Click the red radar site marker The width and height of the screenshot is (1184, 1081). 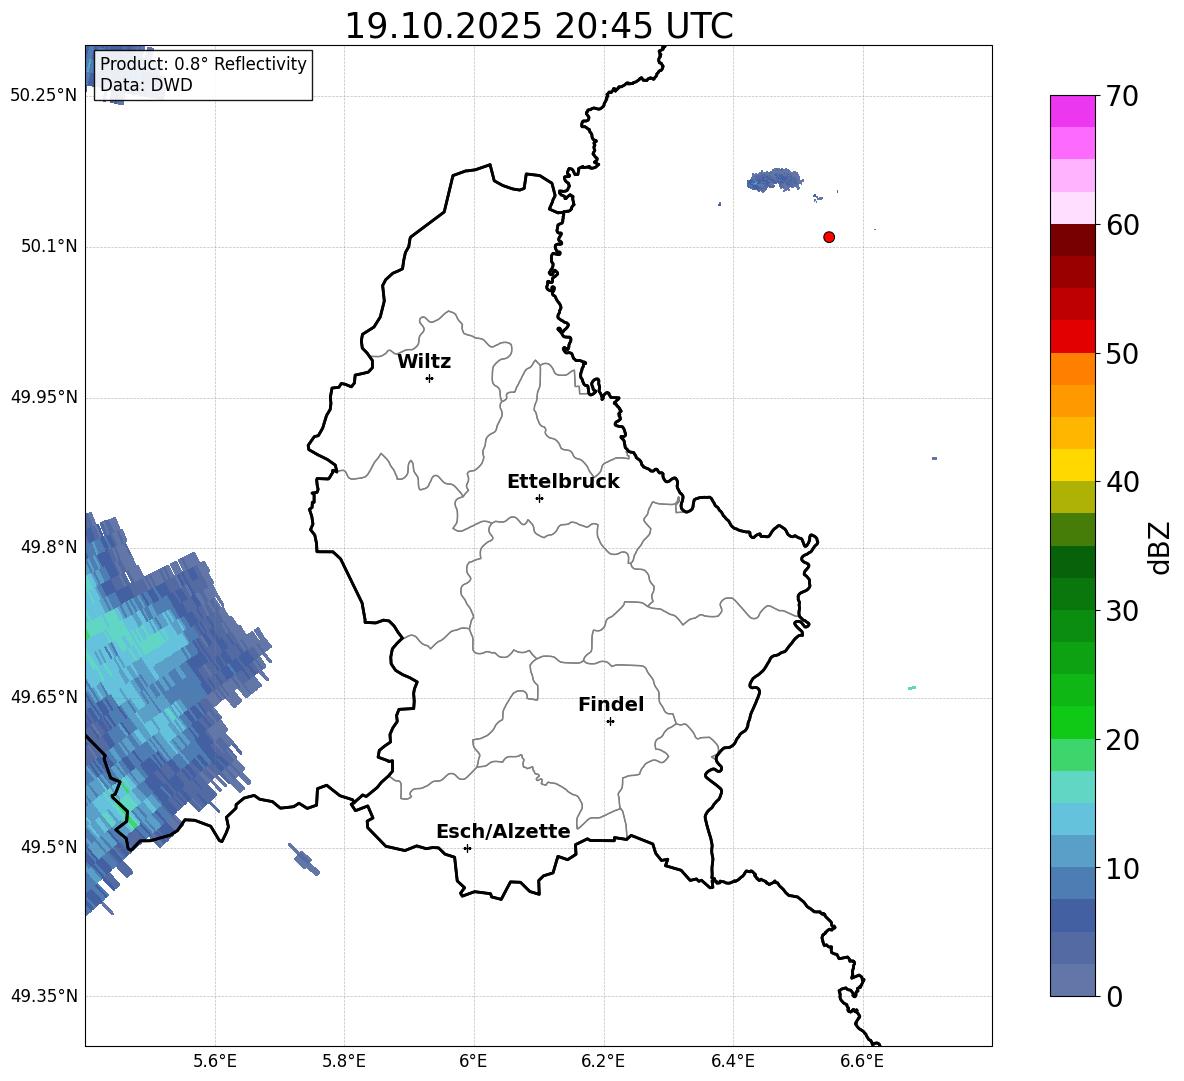pyautogui.click(x=829, y=237)
